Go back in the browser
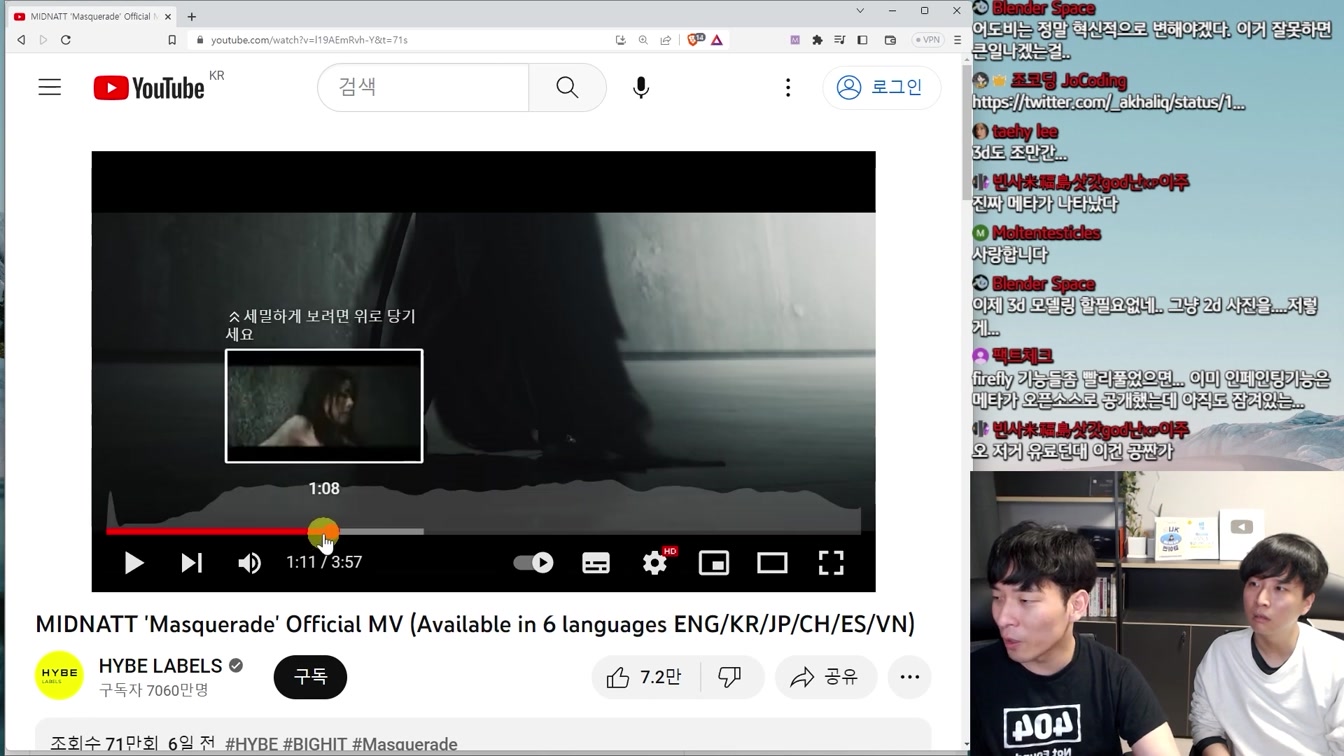The image size is (1344, 756). 21,40
